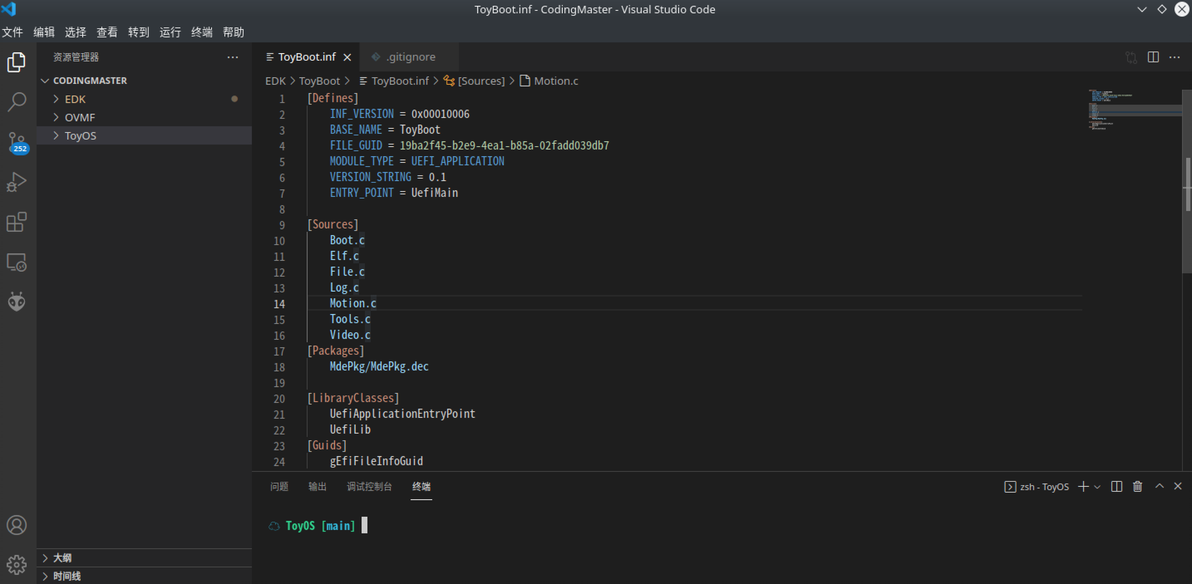Maximize the terminal panel size
1192x584 pixels.
(1159, 487)
